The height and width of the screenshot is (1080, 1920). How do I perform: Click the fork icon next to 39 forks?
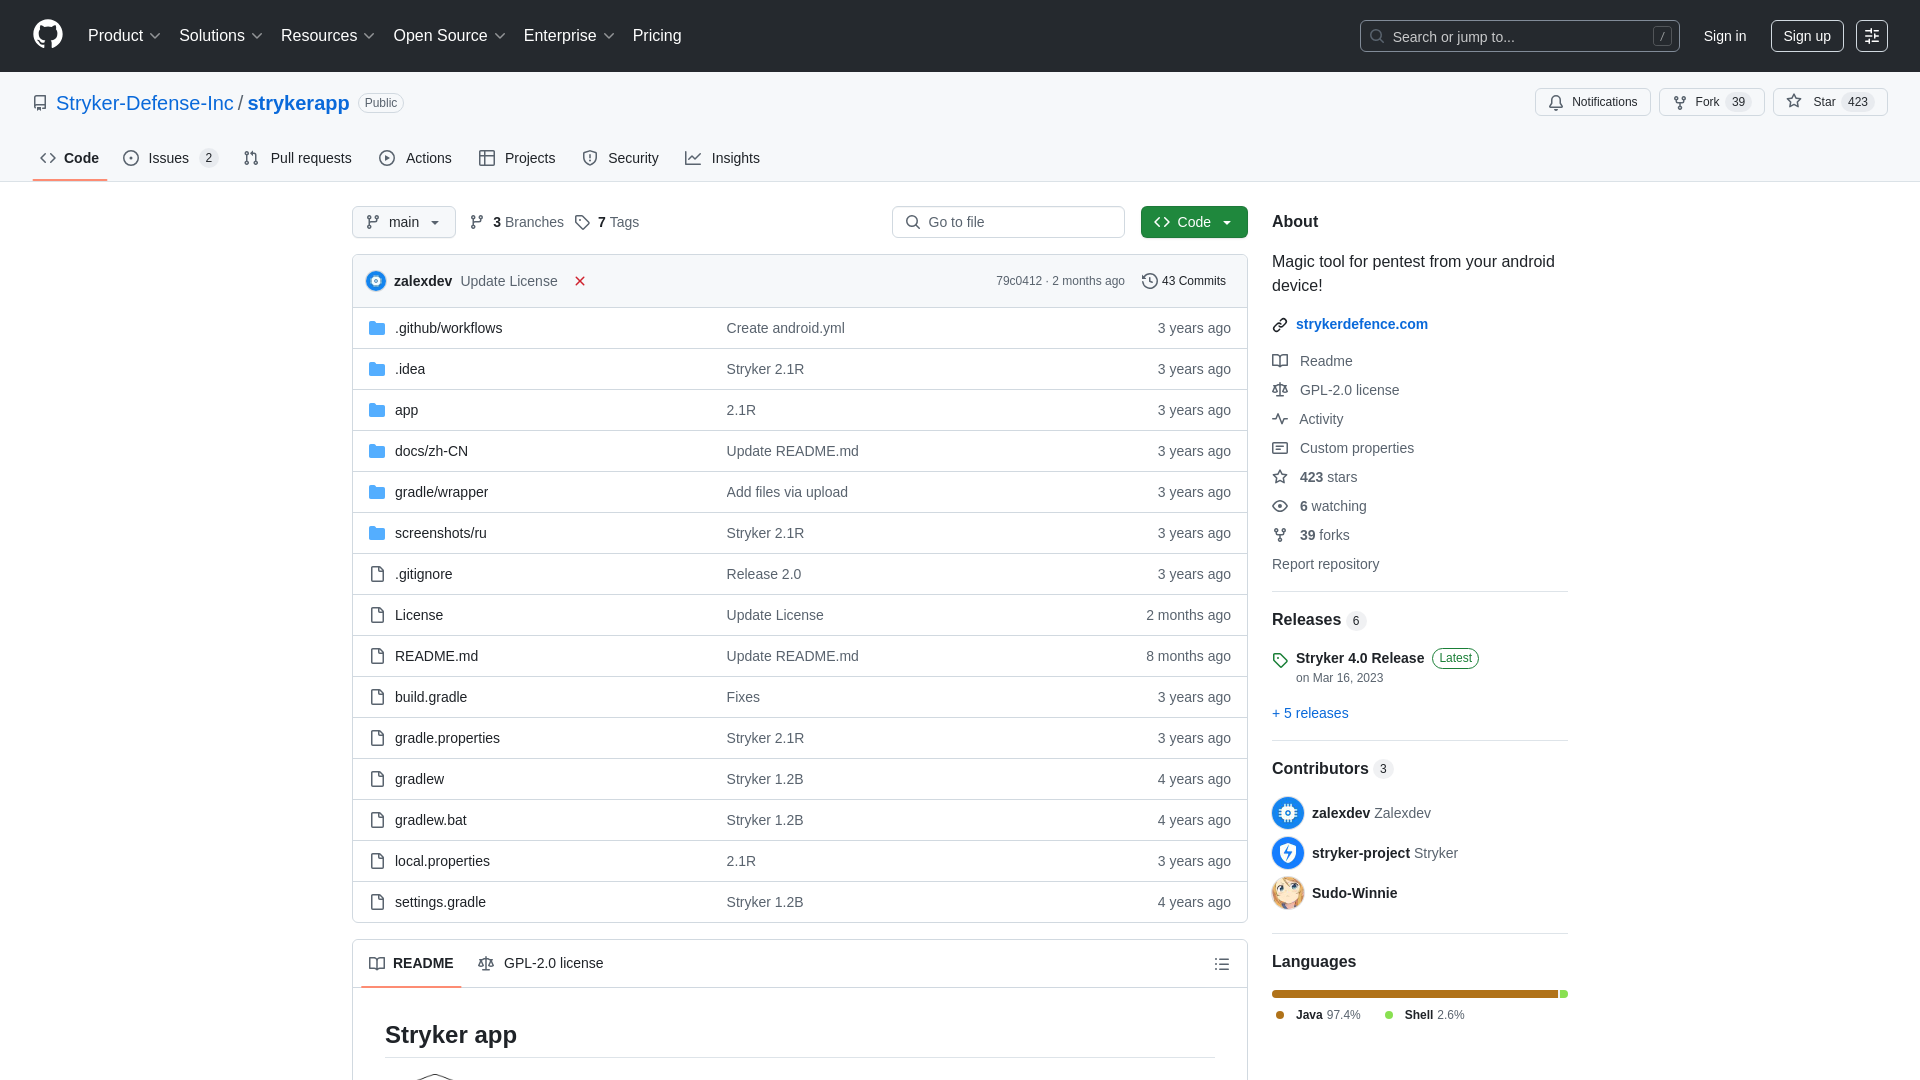pos(1280,535)
